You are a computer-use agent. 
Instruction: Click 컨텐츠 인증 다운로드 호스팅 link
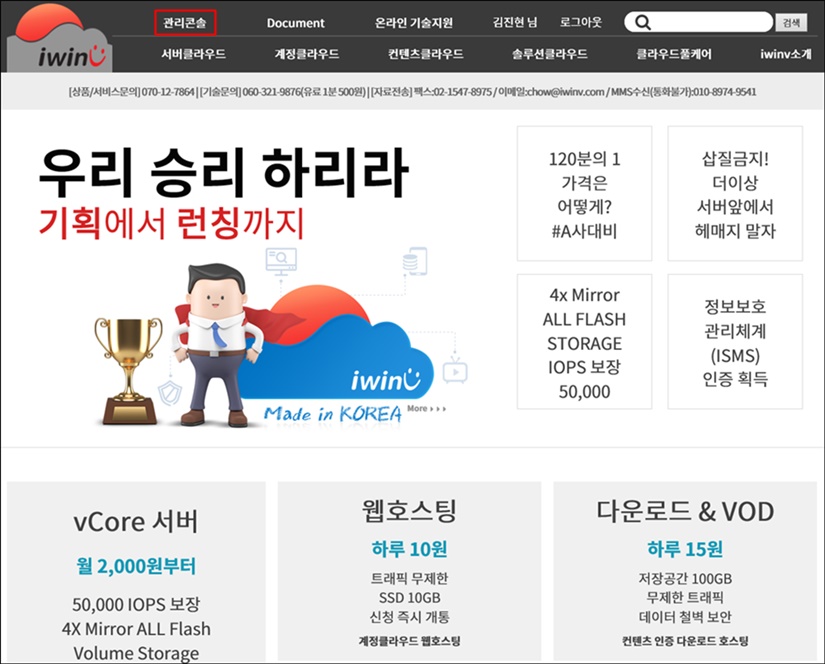pos(685,641)
